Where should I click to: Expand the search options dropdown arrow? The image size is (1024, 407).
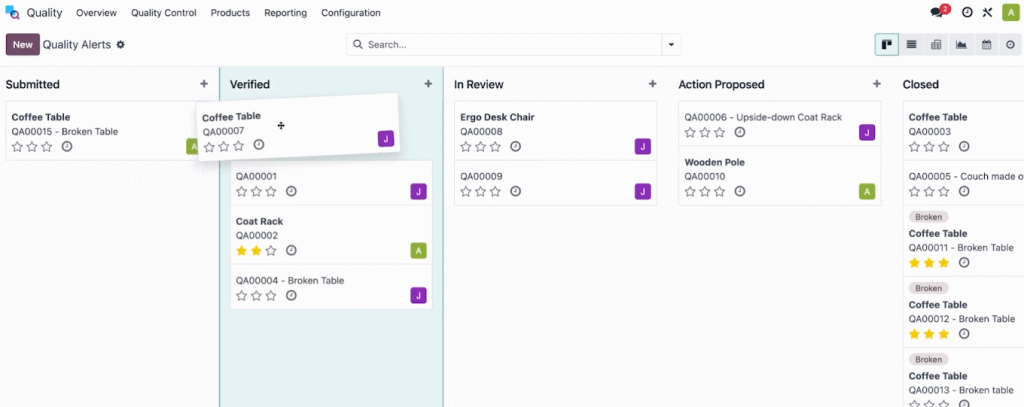[671, 44]
